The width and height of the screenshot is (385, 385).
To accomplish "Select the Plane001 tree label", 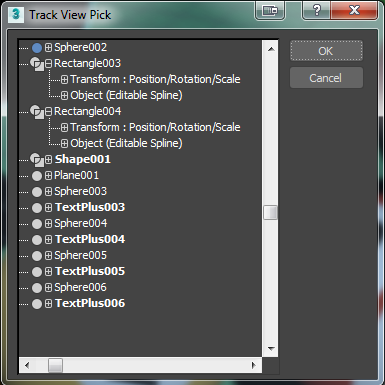I will [76, 175].
